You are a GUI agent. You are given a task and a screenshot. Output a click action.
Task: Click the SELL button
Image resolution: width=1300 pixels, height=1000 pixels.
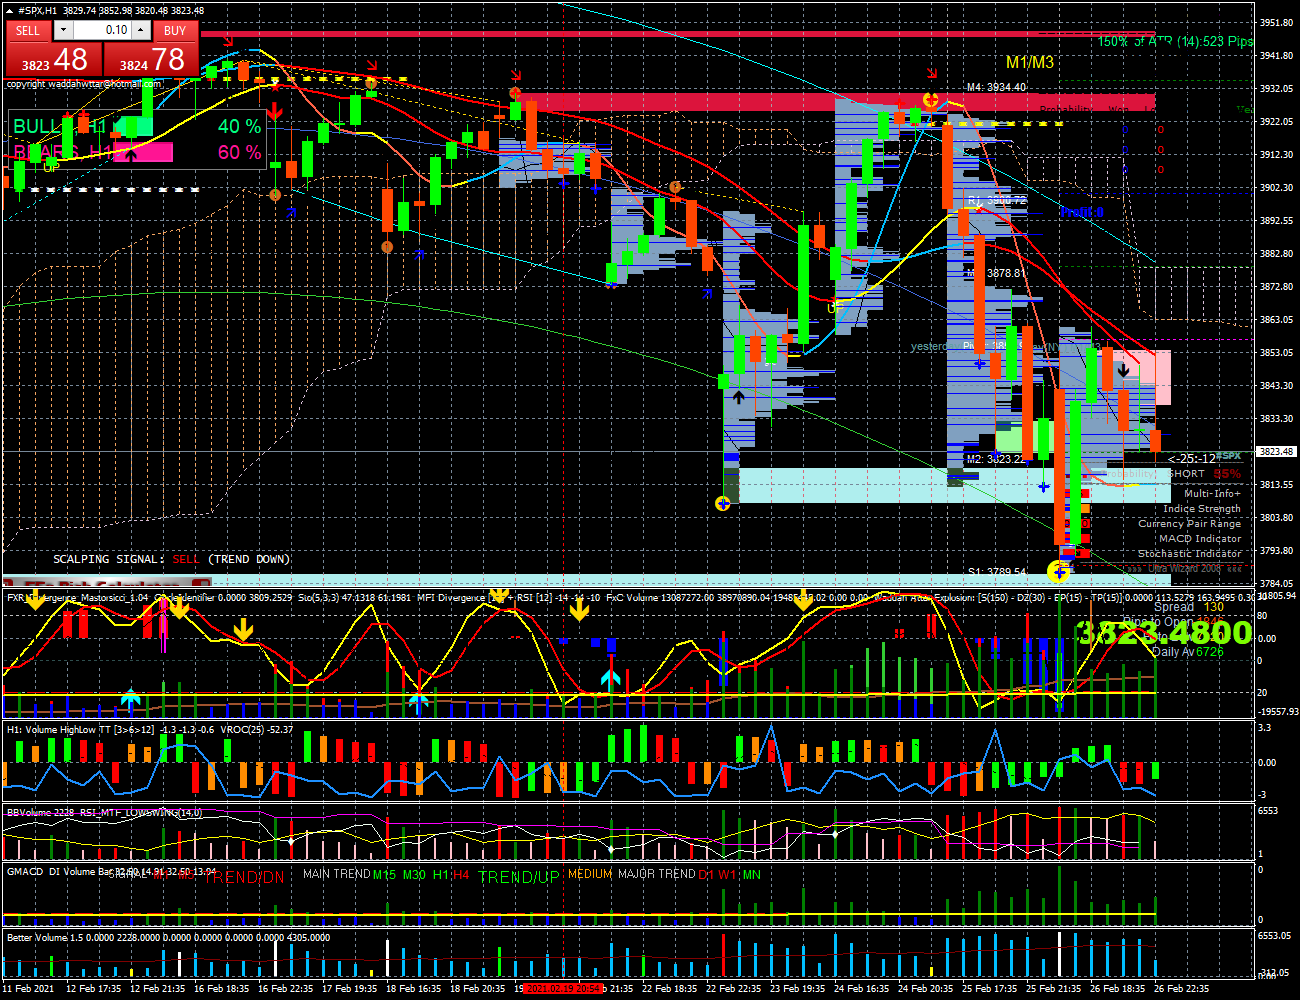28,30
